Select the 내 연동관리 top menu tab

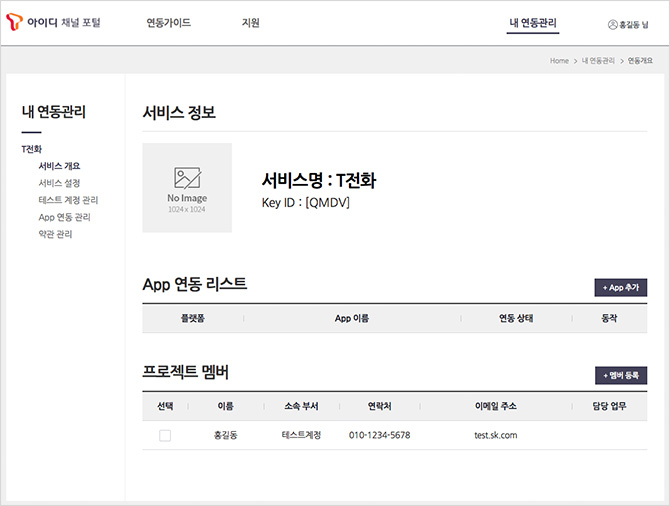tap(533, 23)
